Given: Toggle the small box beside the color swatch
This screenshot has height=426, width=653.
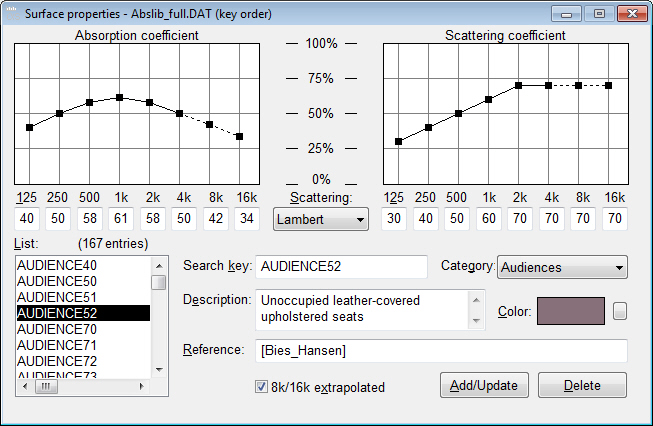Looking at the screenshot, I should tap(620, 311).
